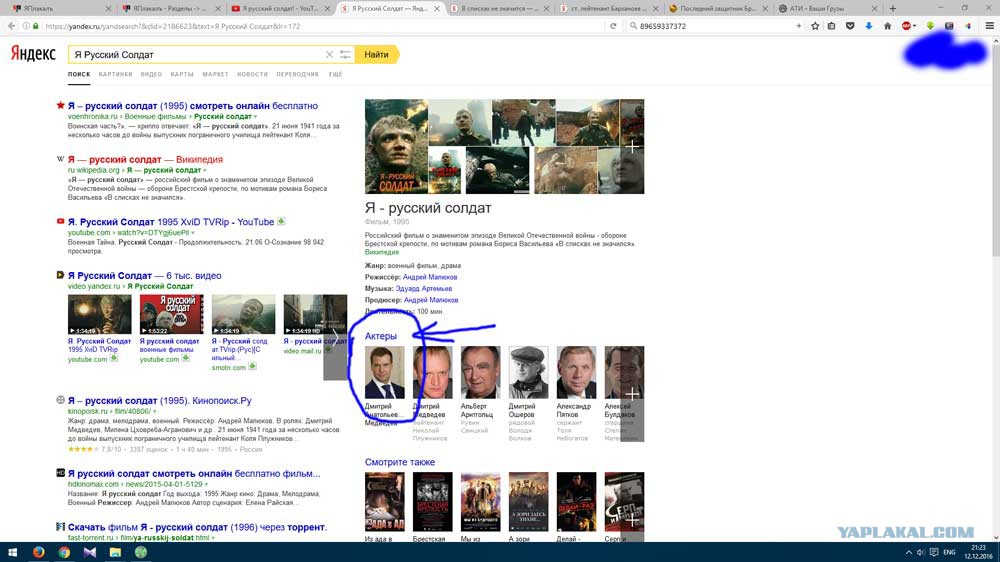This screenshot has height=562, width=1000.
Task: Close the Я Русский Солдат browser tab
Action: (x=437, y=8)
